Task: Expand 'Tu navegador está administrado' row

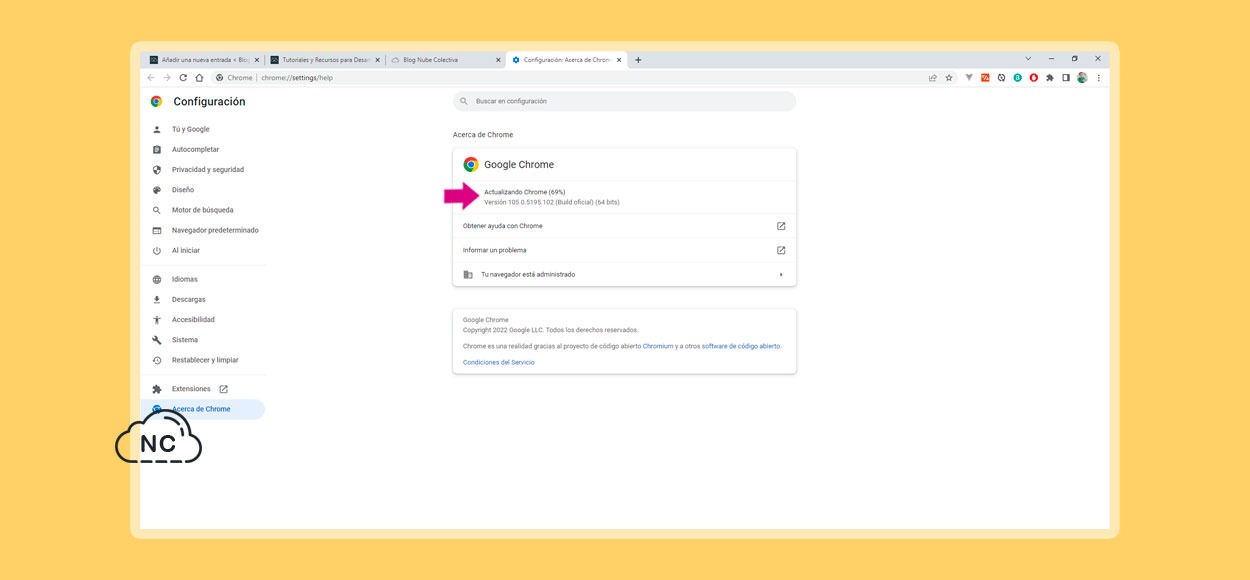Action: pos(624,274)
